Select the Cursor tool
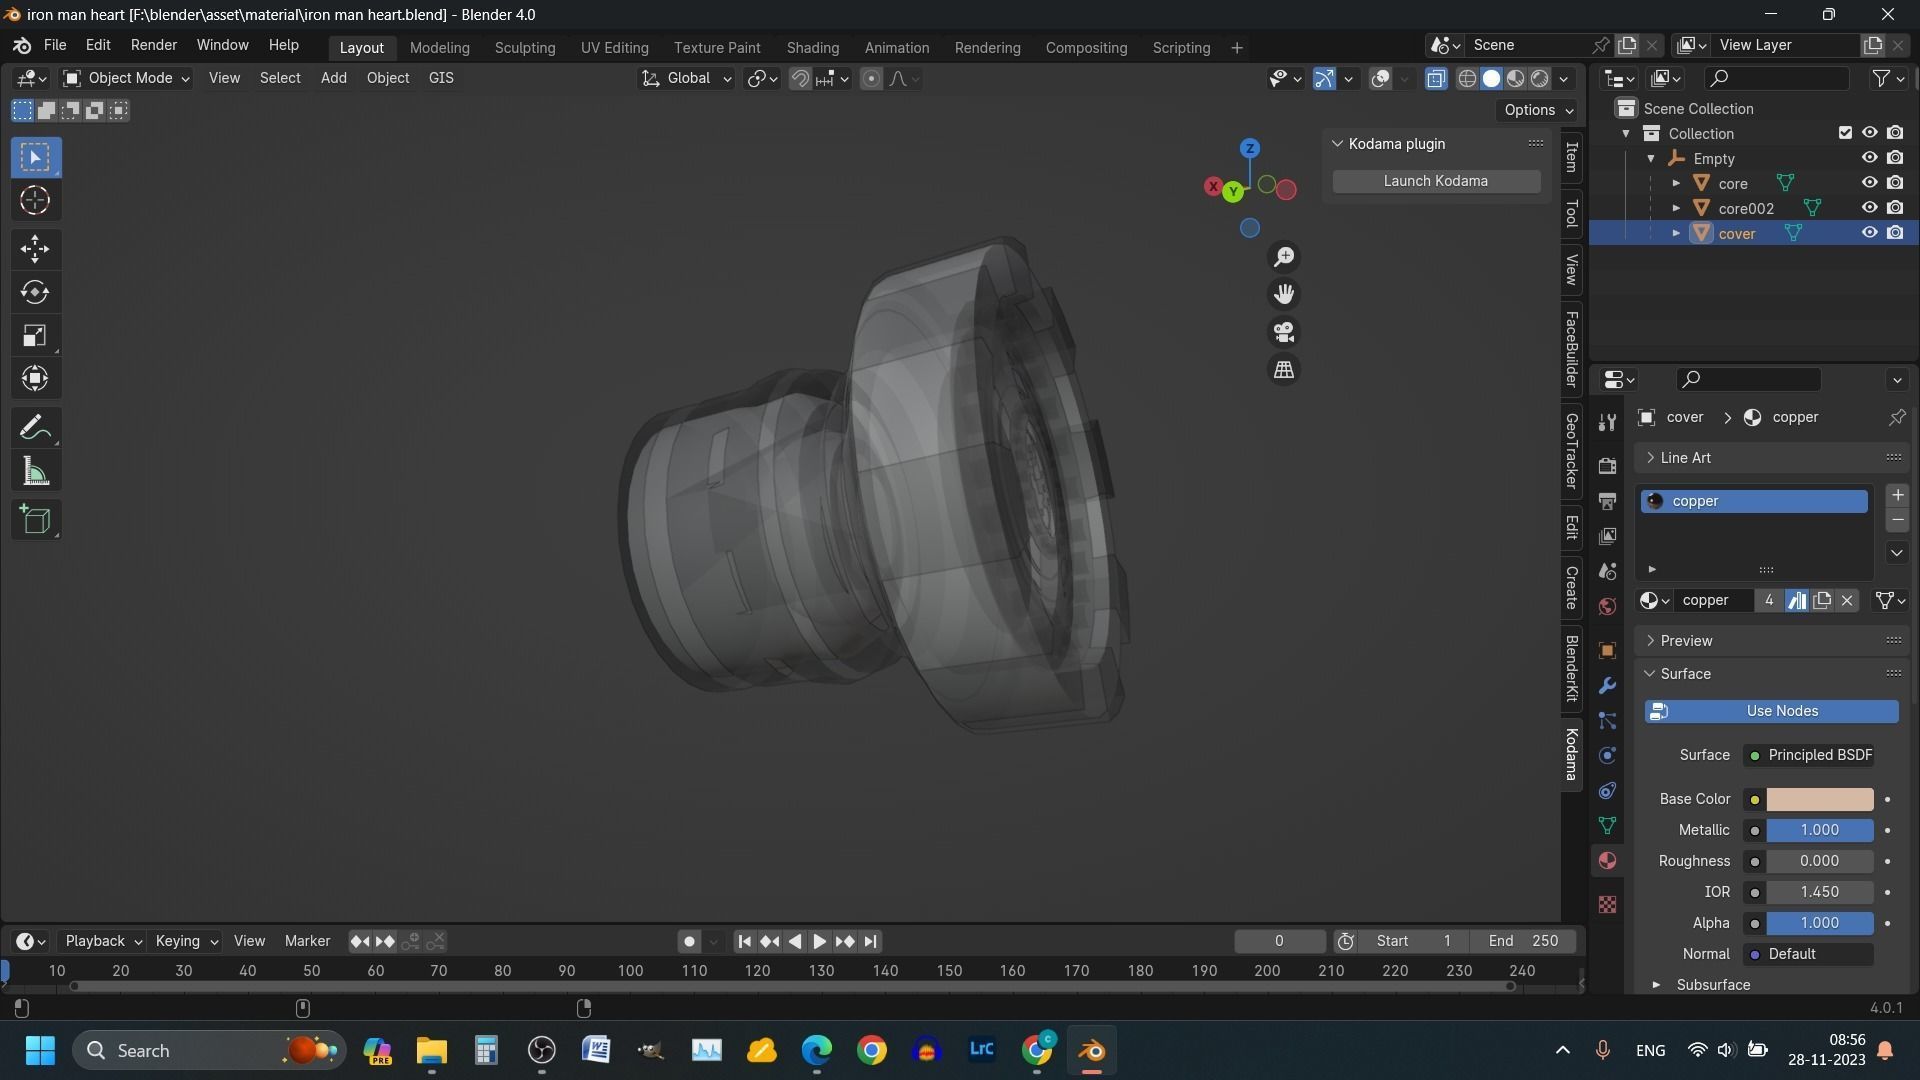 (x=35, y=201)
